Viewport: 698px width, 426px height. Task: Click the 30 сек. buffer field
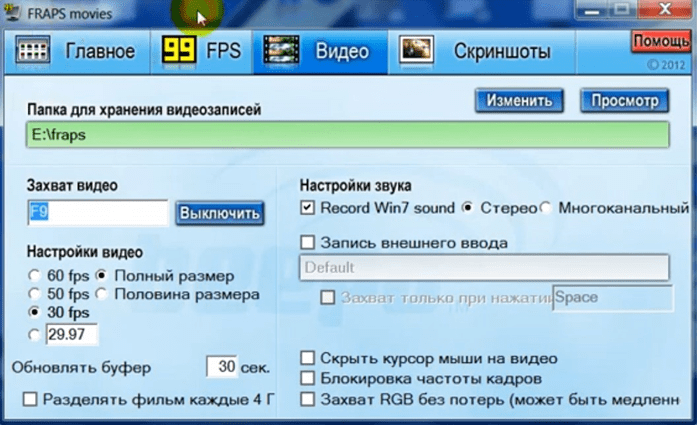[x=222, y=367]
